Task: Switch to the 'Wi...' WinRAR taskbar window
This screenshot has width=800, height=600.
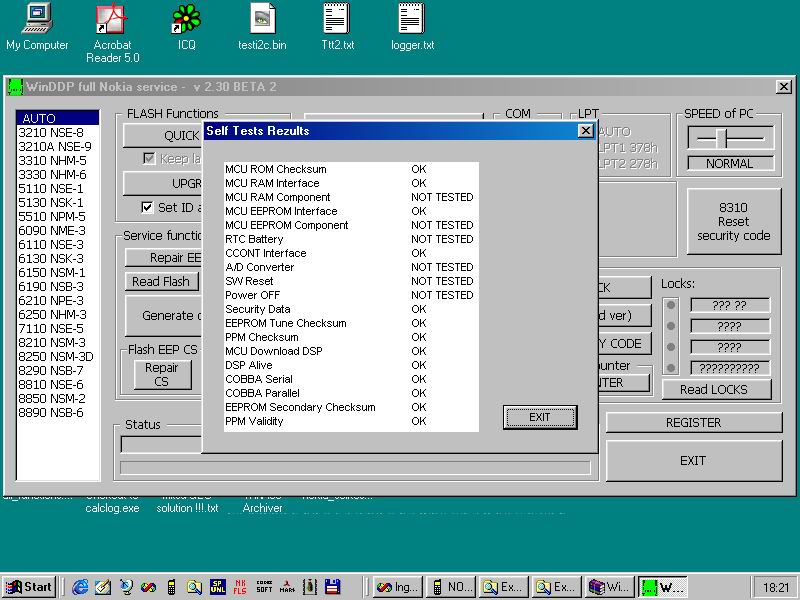Action: click(609, 587)
